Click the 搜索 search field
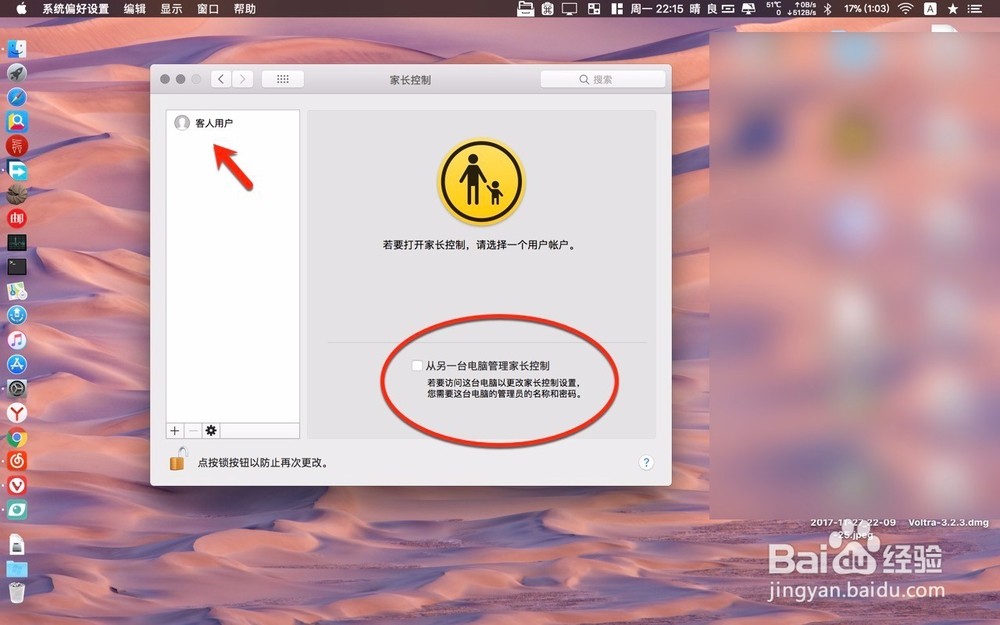Screen dimensions: 1000x625 click(x=603, y=79)
